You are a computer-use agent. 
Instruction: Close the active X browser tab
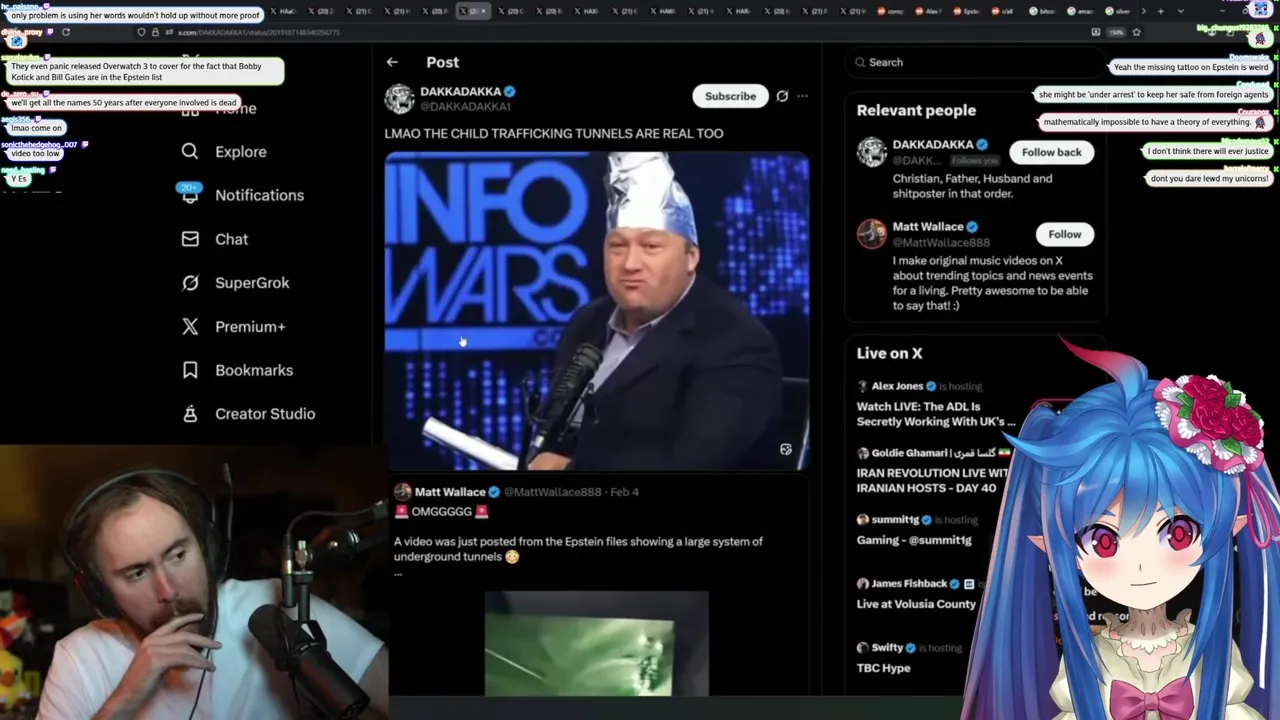[x=484, y=11]
